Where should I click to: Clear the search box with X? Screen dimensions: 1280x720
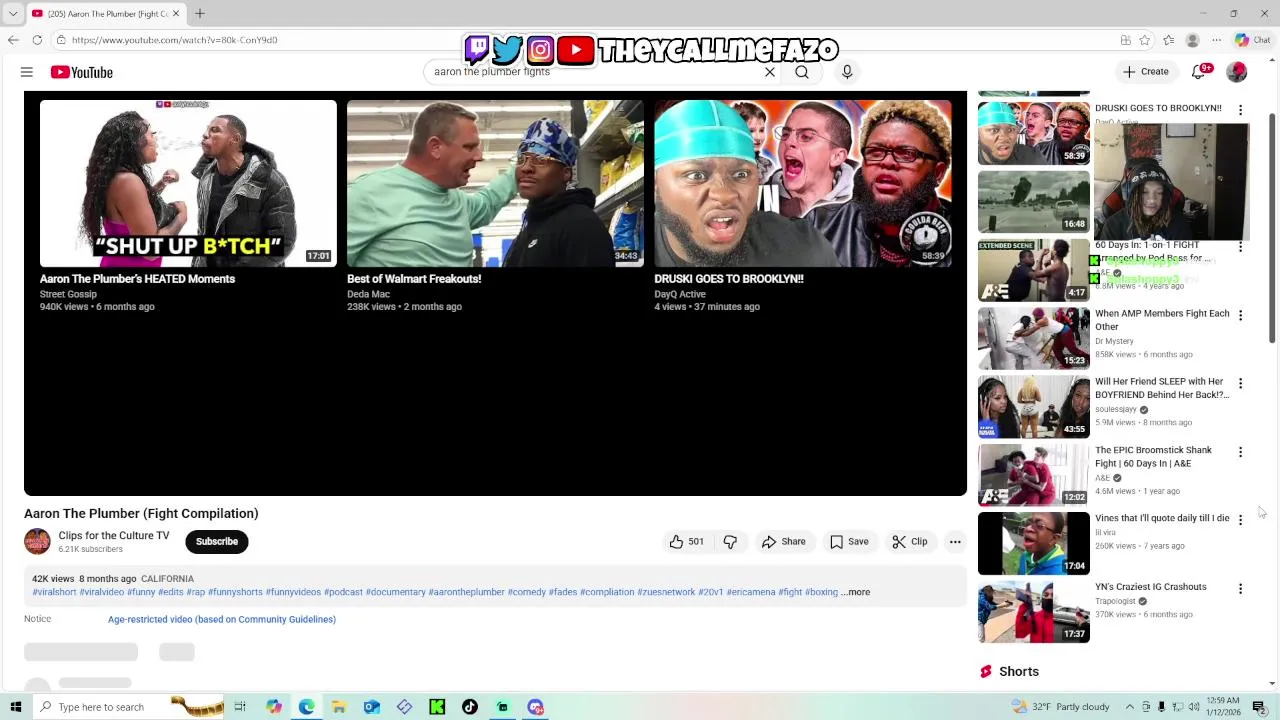click(x=770, y=72)
